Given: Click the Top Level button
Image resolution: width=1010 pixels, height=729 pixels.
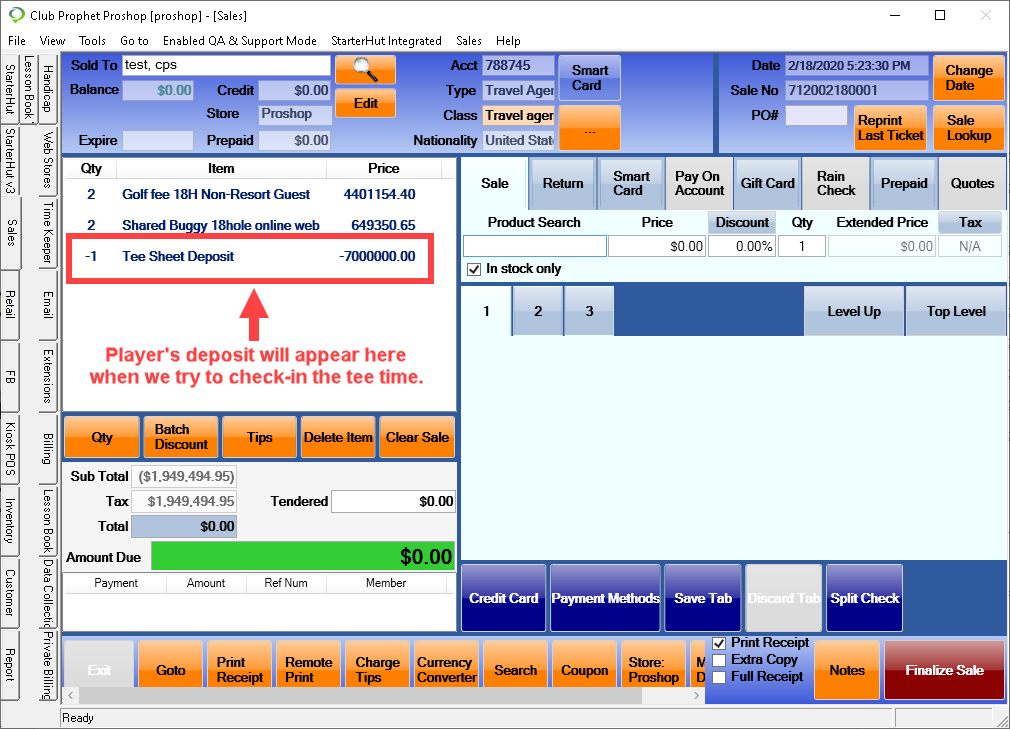Looking at the screenshot, I should coord(956,312).
